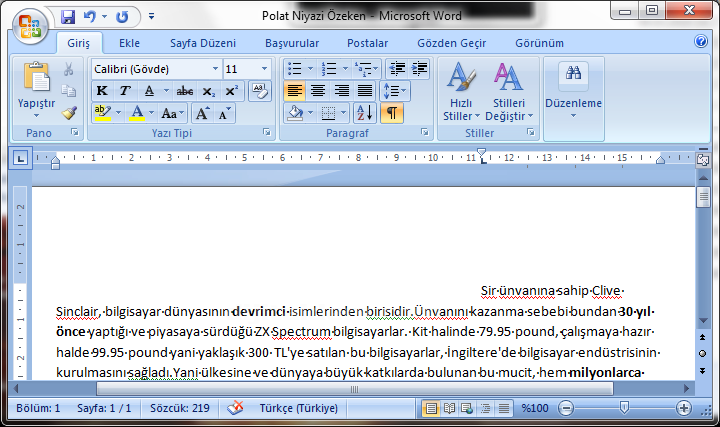Switch to the Başvurular tab
Image resolution: width=720 pixels, height=427 pixels.
coord(292,43)
